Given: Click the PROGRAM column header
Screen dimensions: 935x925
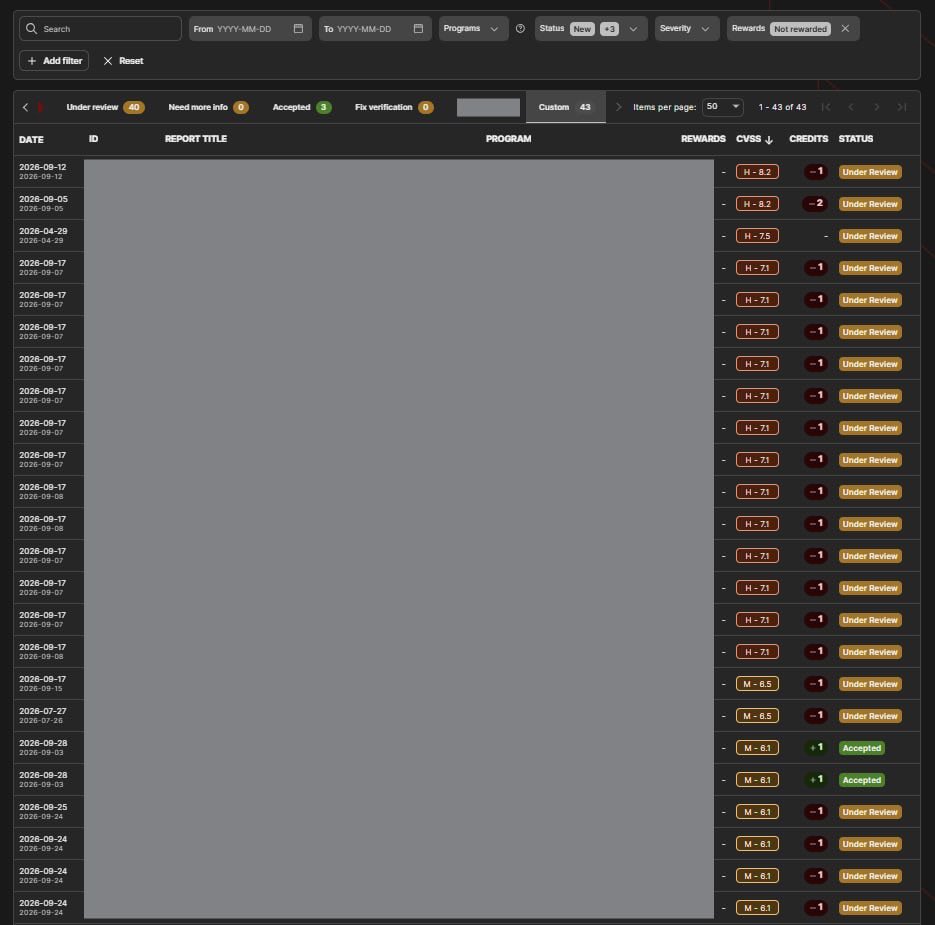Looking at the screenshot, I should (508, 139).
